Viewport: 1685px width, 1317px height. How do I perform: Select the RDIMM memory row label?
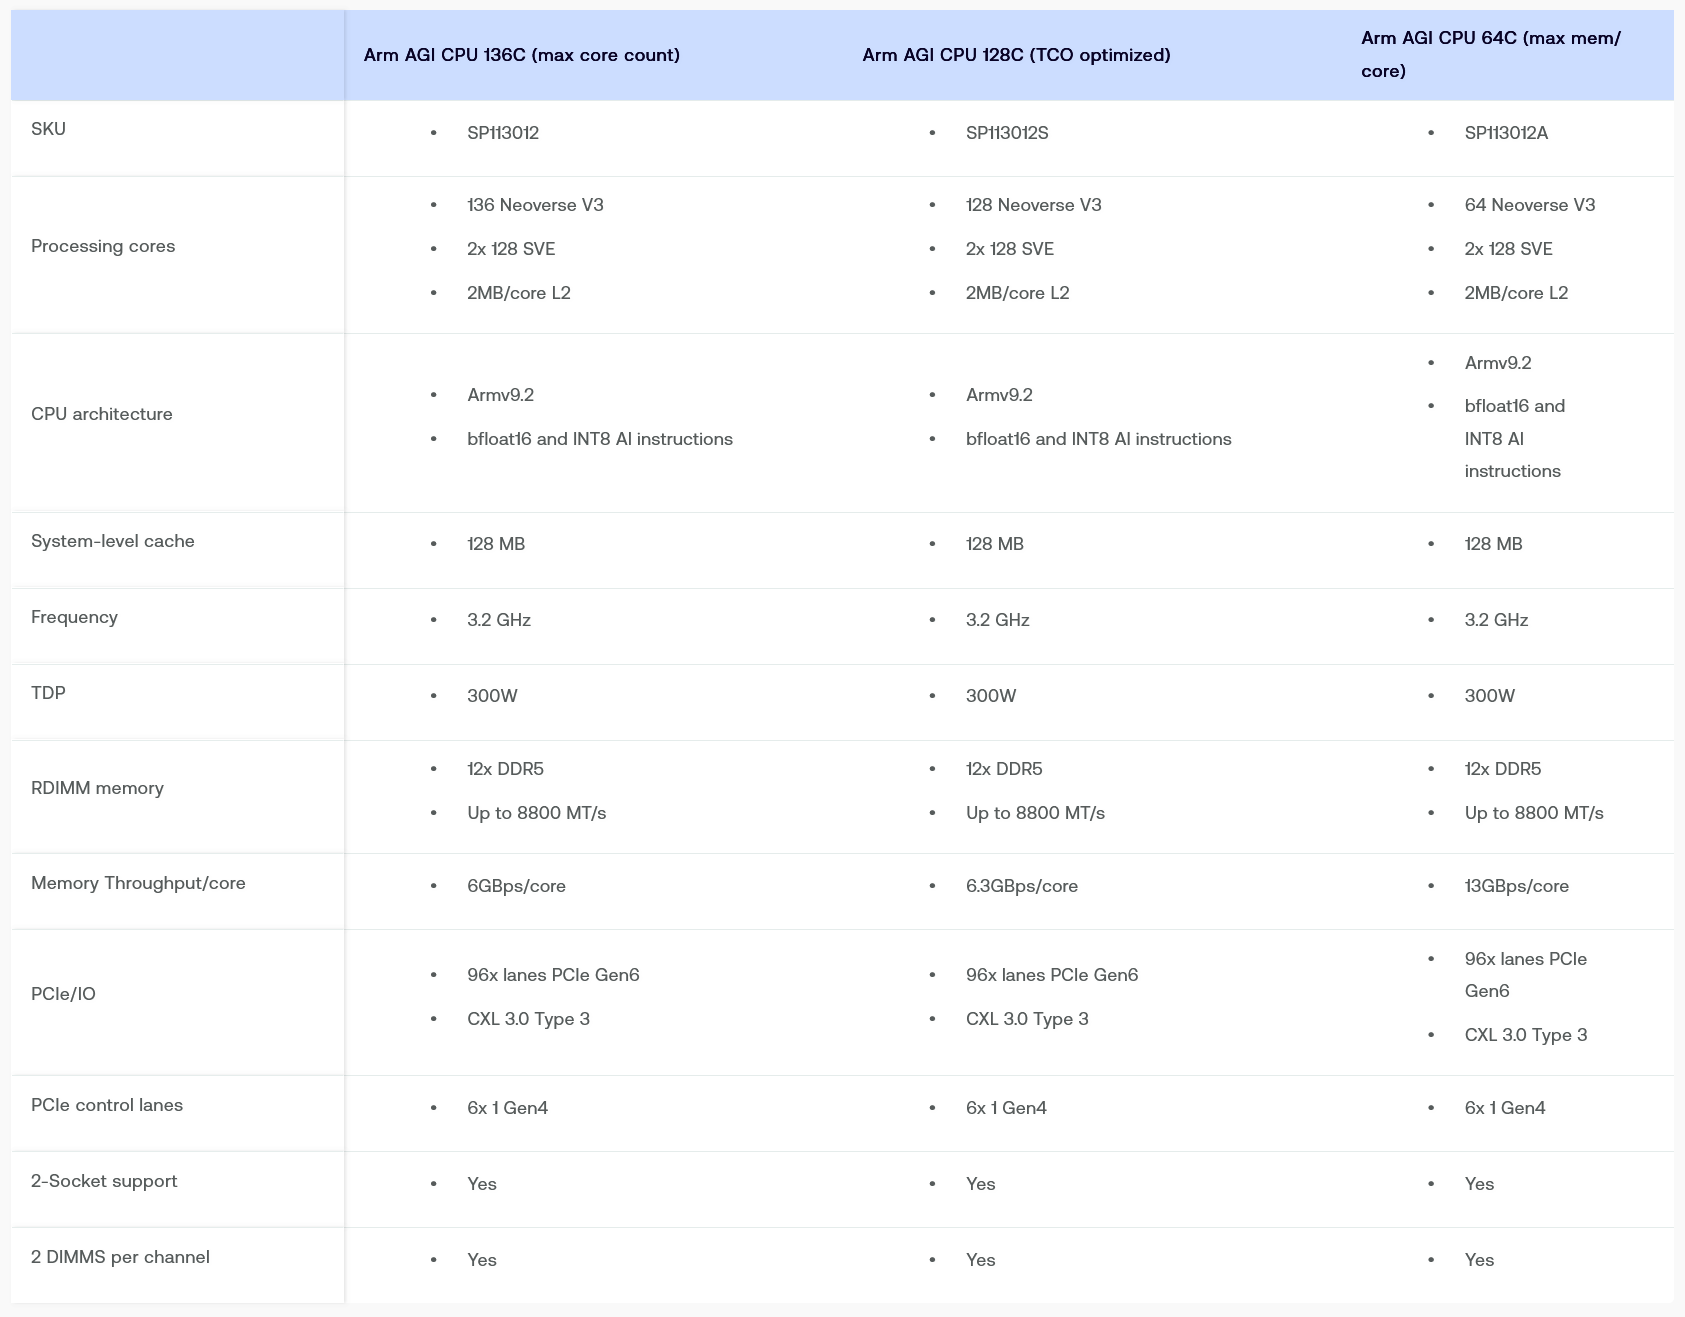click(97, 788)
